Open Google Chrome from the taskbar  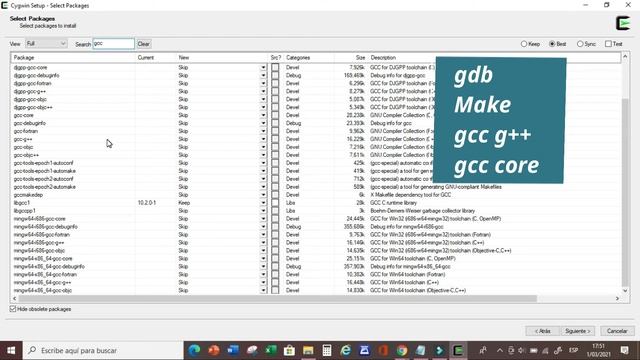tap(402, 350)
